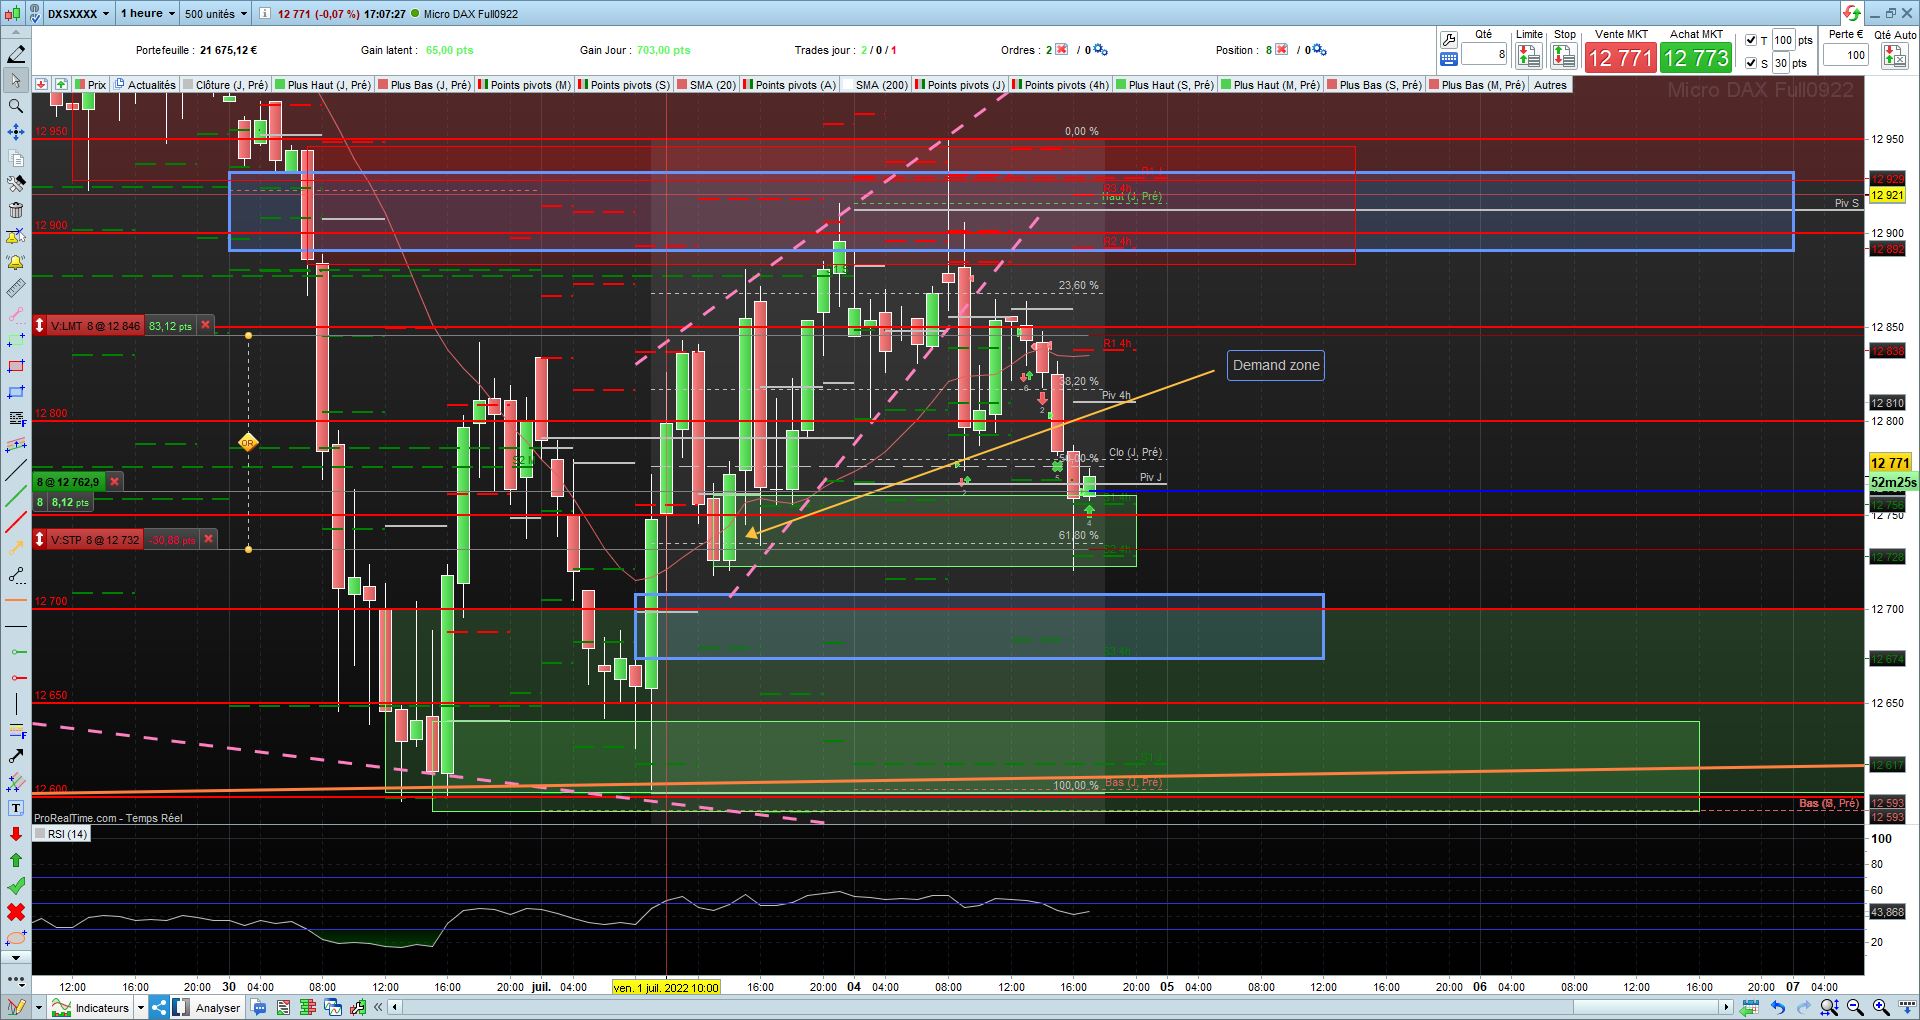Collapse the left drawing toolbar upward
Viewport: 1920px width, 1020px height.
16,34
